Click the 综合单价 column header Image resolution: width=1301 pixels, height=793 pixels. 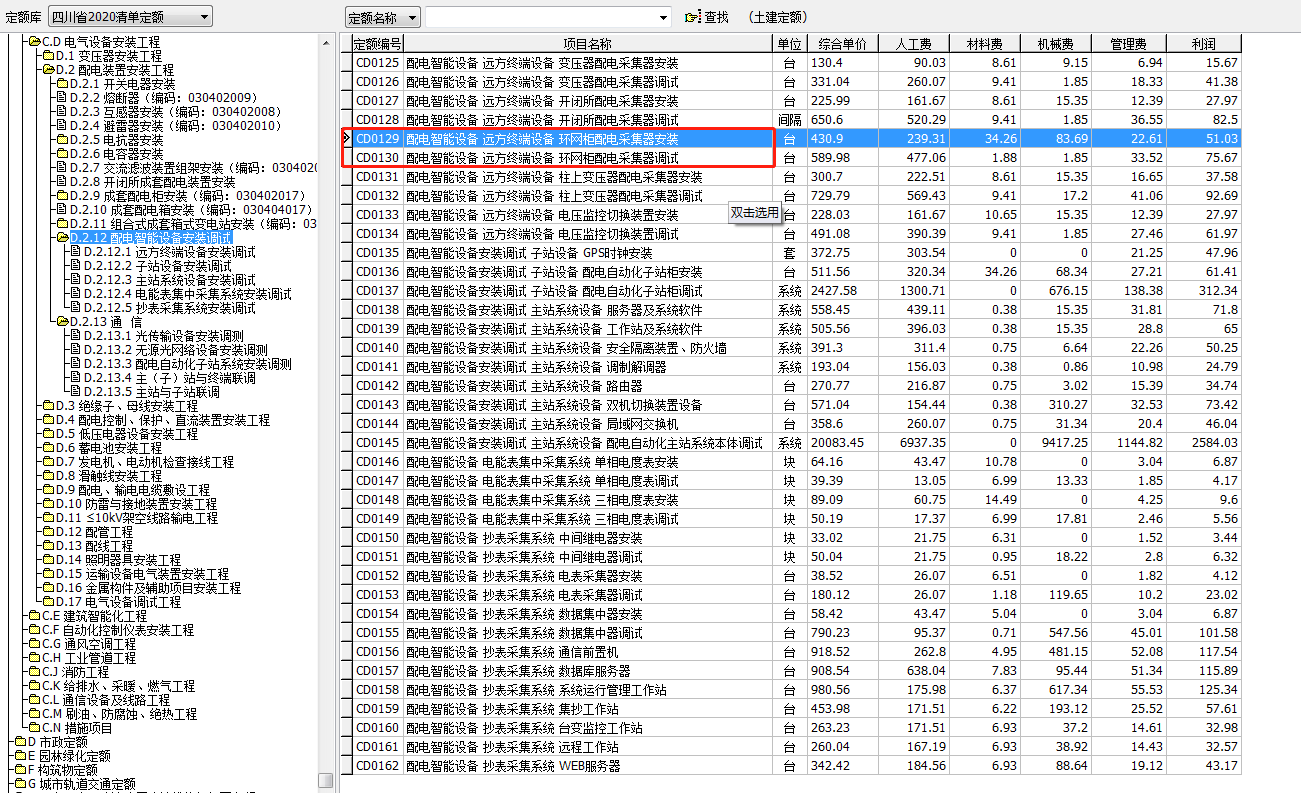tap(843, 44)
